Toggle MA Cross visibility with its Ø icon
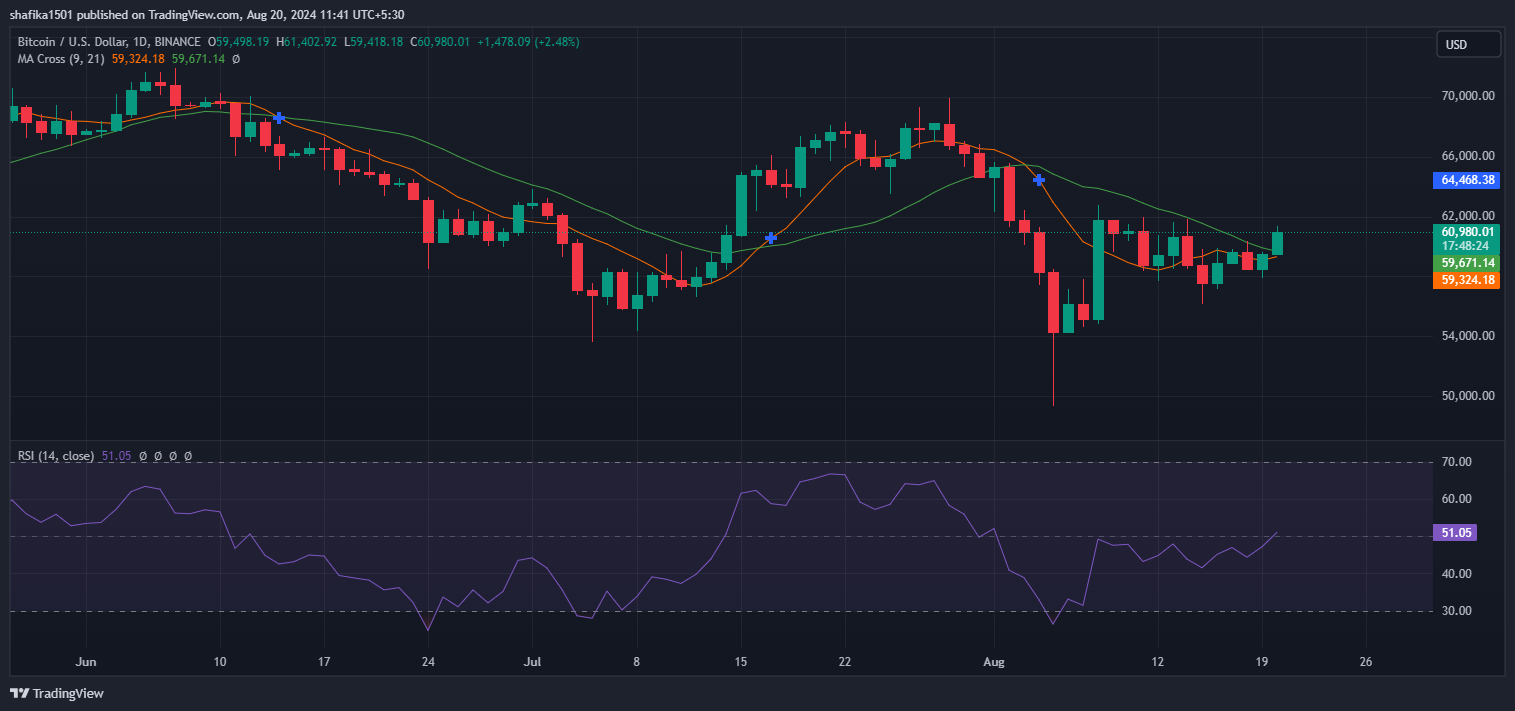Viewport: 1515px width, 711px height. pyautogui.click(x=235, y=59)
